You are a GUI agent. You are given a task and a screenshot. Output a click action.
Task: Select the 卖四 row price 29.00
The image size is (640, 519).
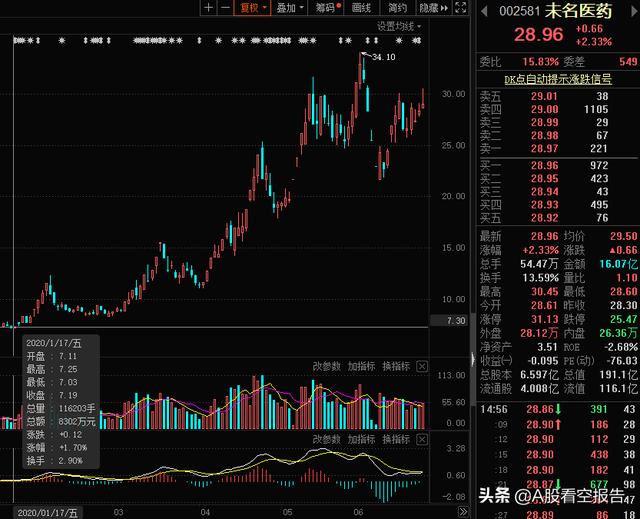(x=544, y=109)
